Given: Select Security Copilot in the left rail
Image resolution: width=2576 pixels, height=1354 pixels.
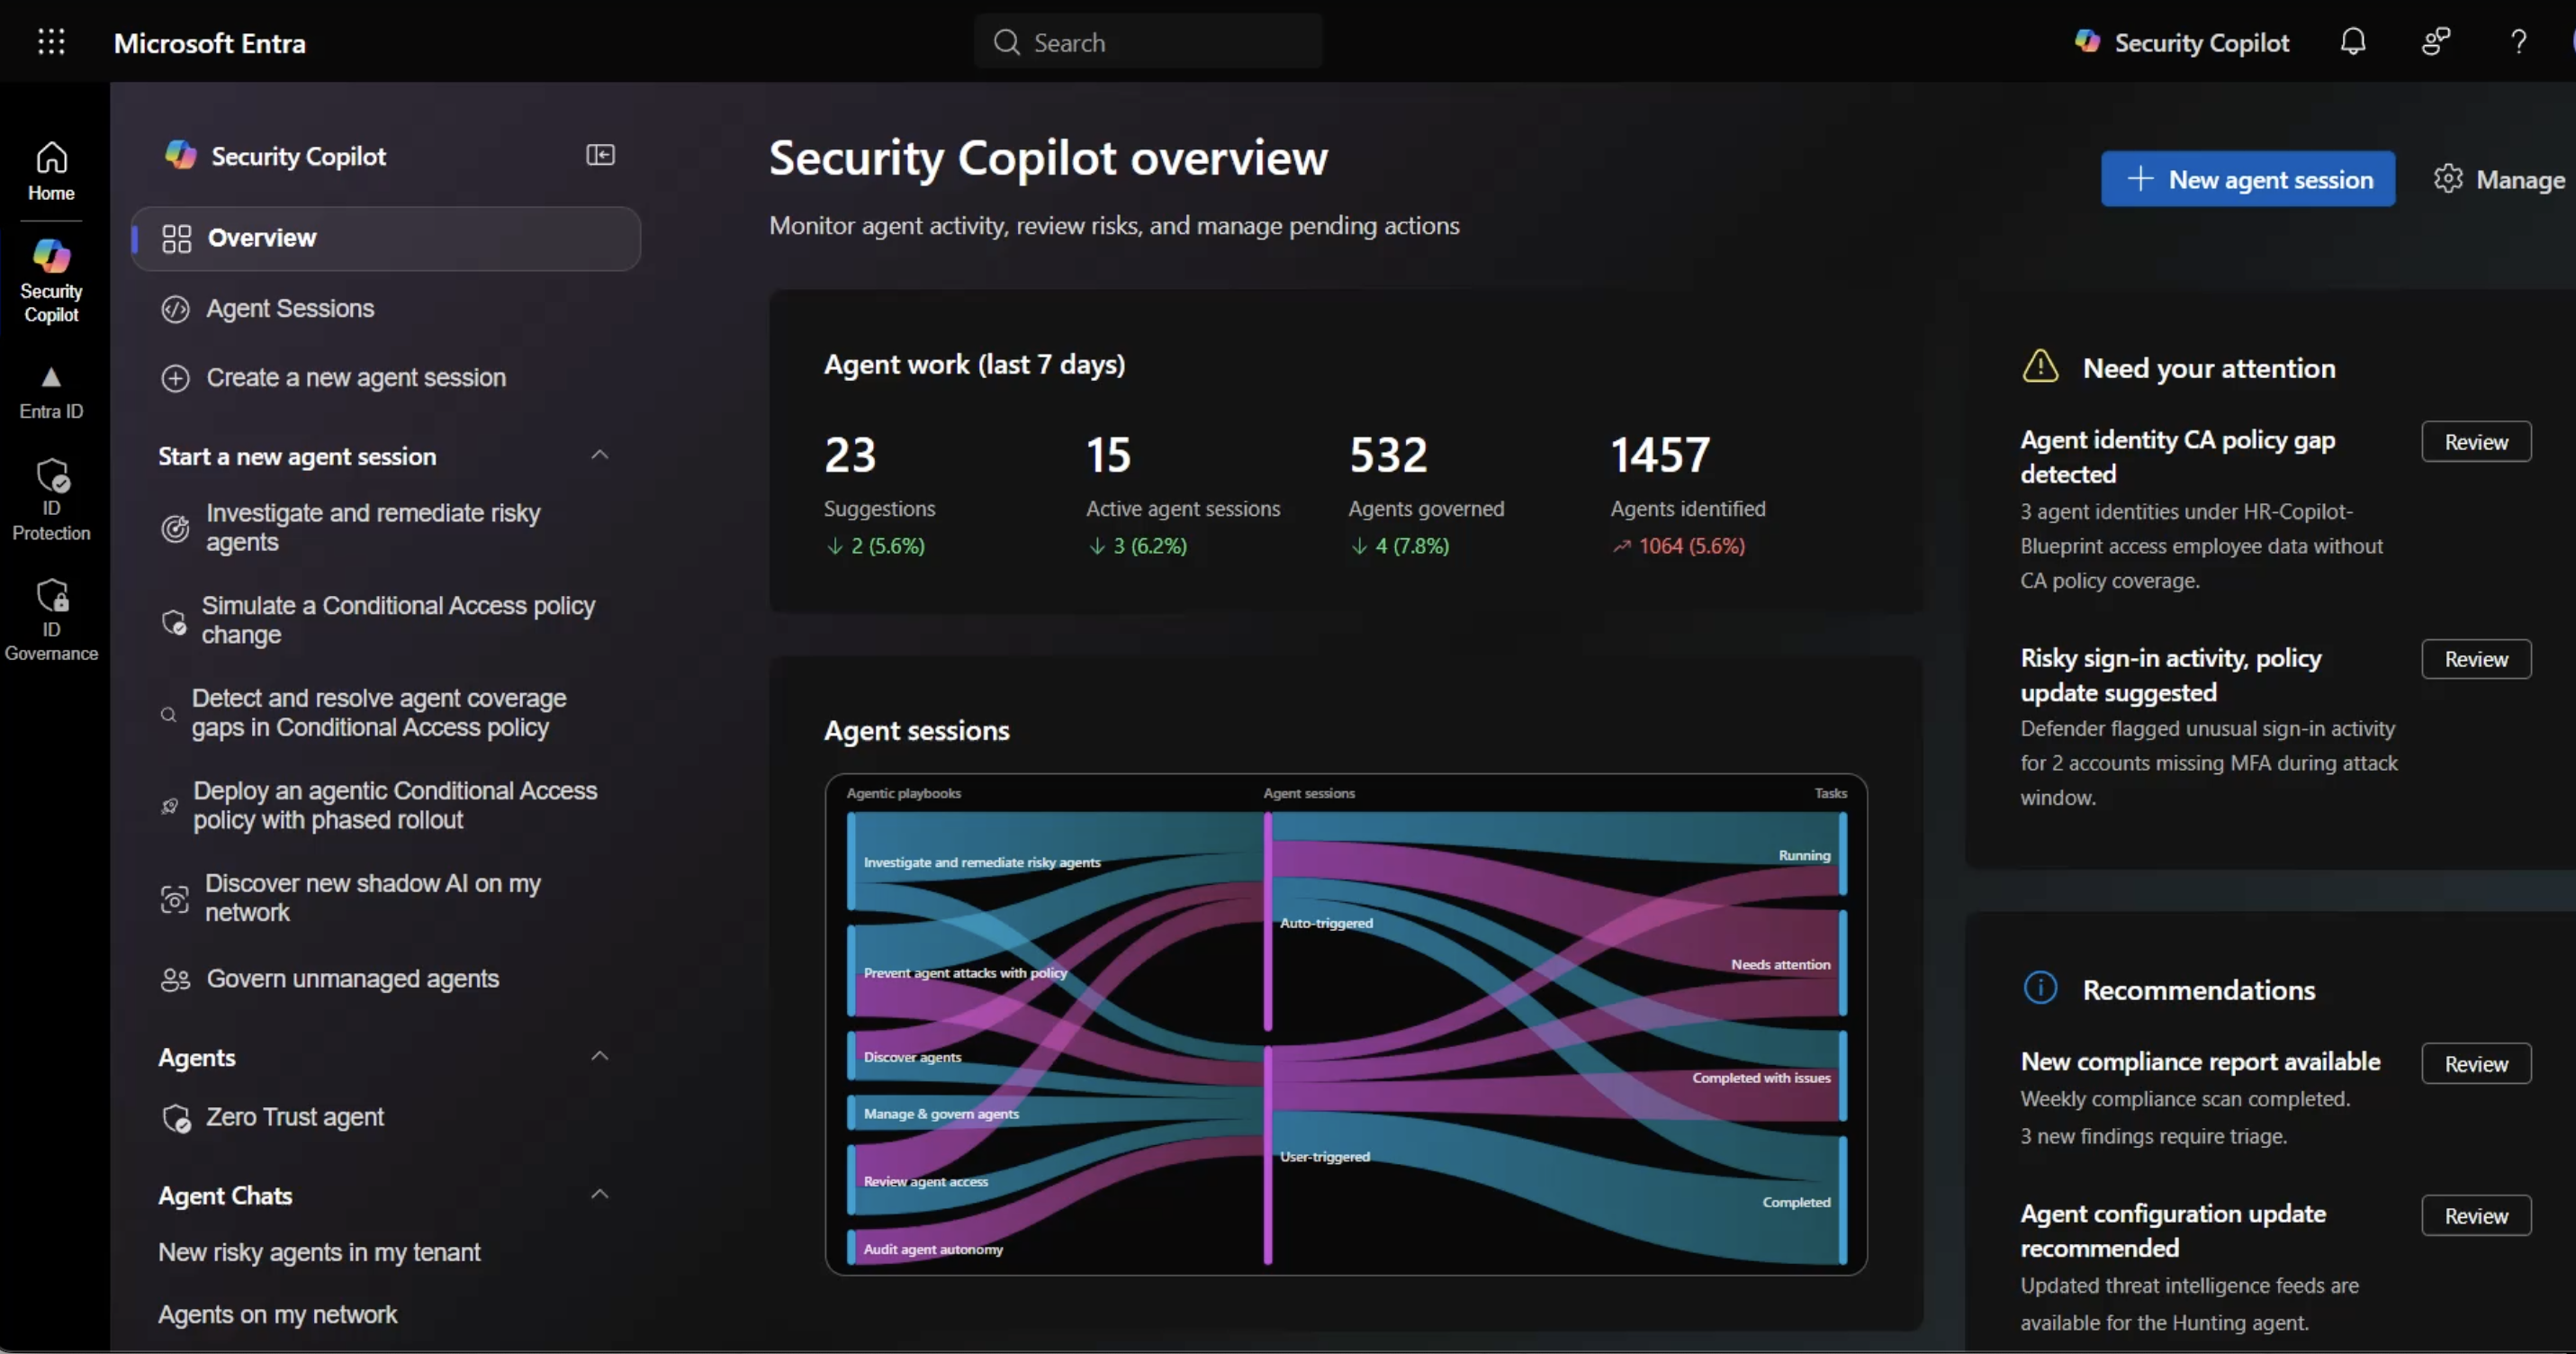Looking at the screenshot, I should click(51, 281).
